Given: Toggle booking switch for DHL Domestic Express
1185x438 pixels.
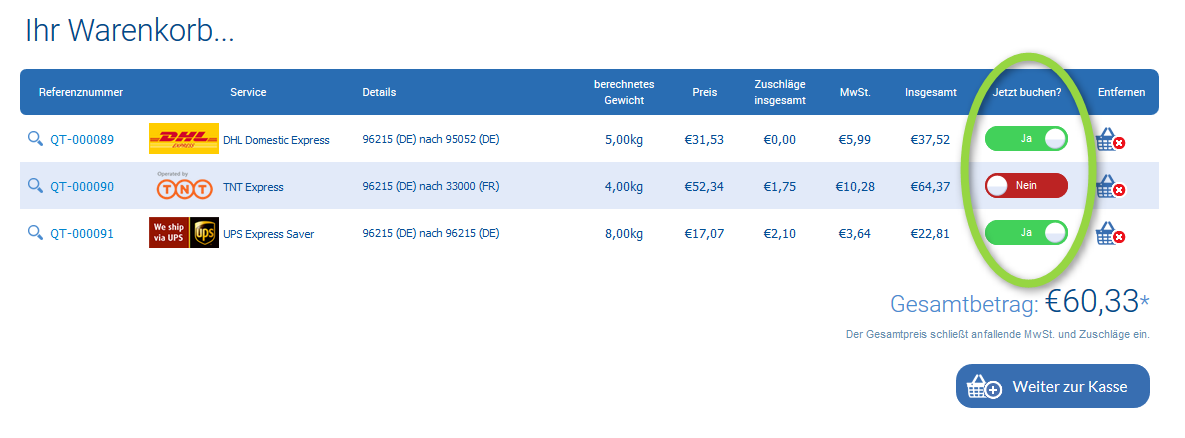Looking at the screenshot, I should [x=1026, y=139].
